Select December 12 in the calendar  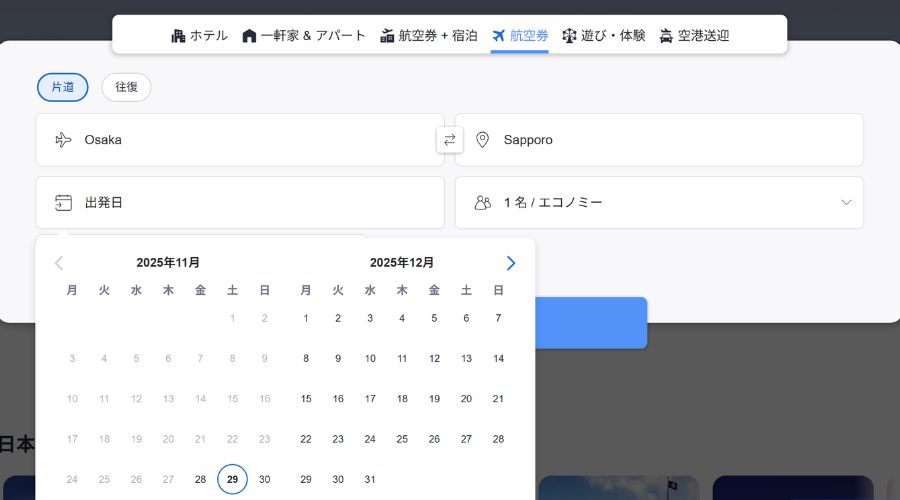click(434, 358)
